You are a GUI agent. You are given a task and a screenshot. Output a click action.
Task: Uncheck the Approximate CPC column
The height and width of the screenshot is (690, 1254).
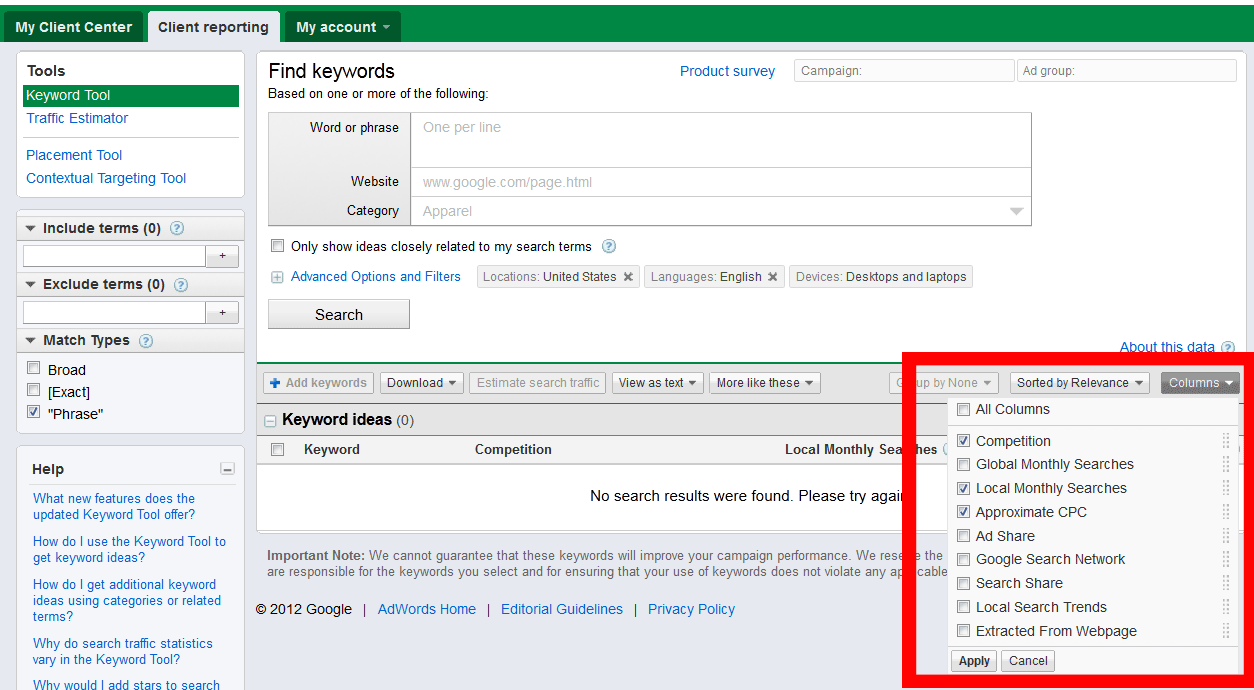tap(964, 512)
